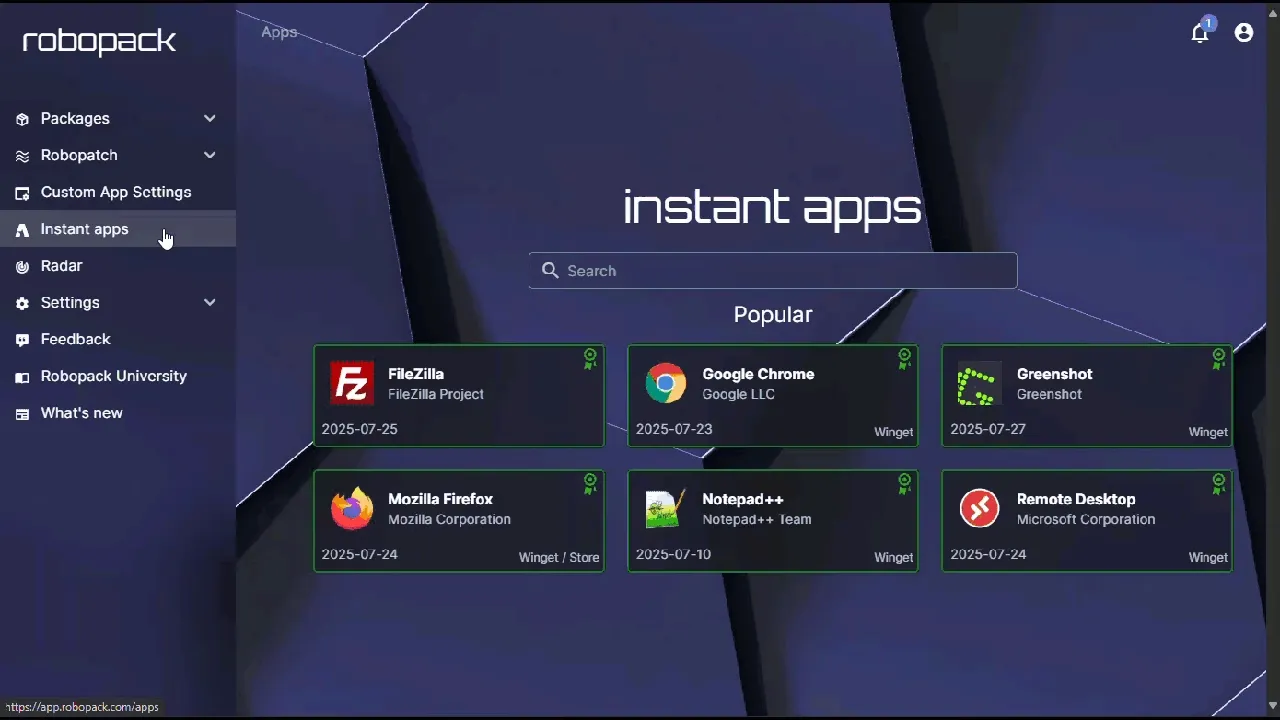
Task: Click the Mozilla Firefox app title
Action: coord(440,499)
